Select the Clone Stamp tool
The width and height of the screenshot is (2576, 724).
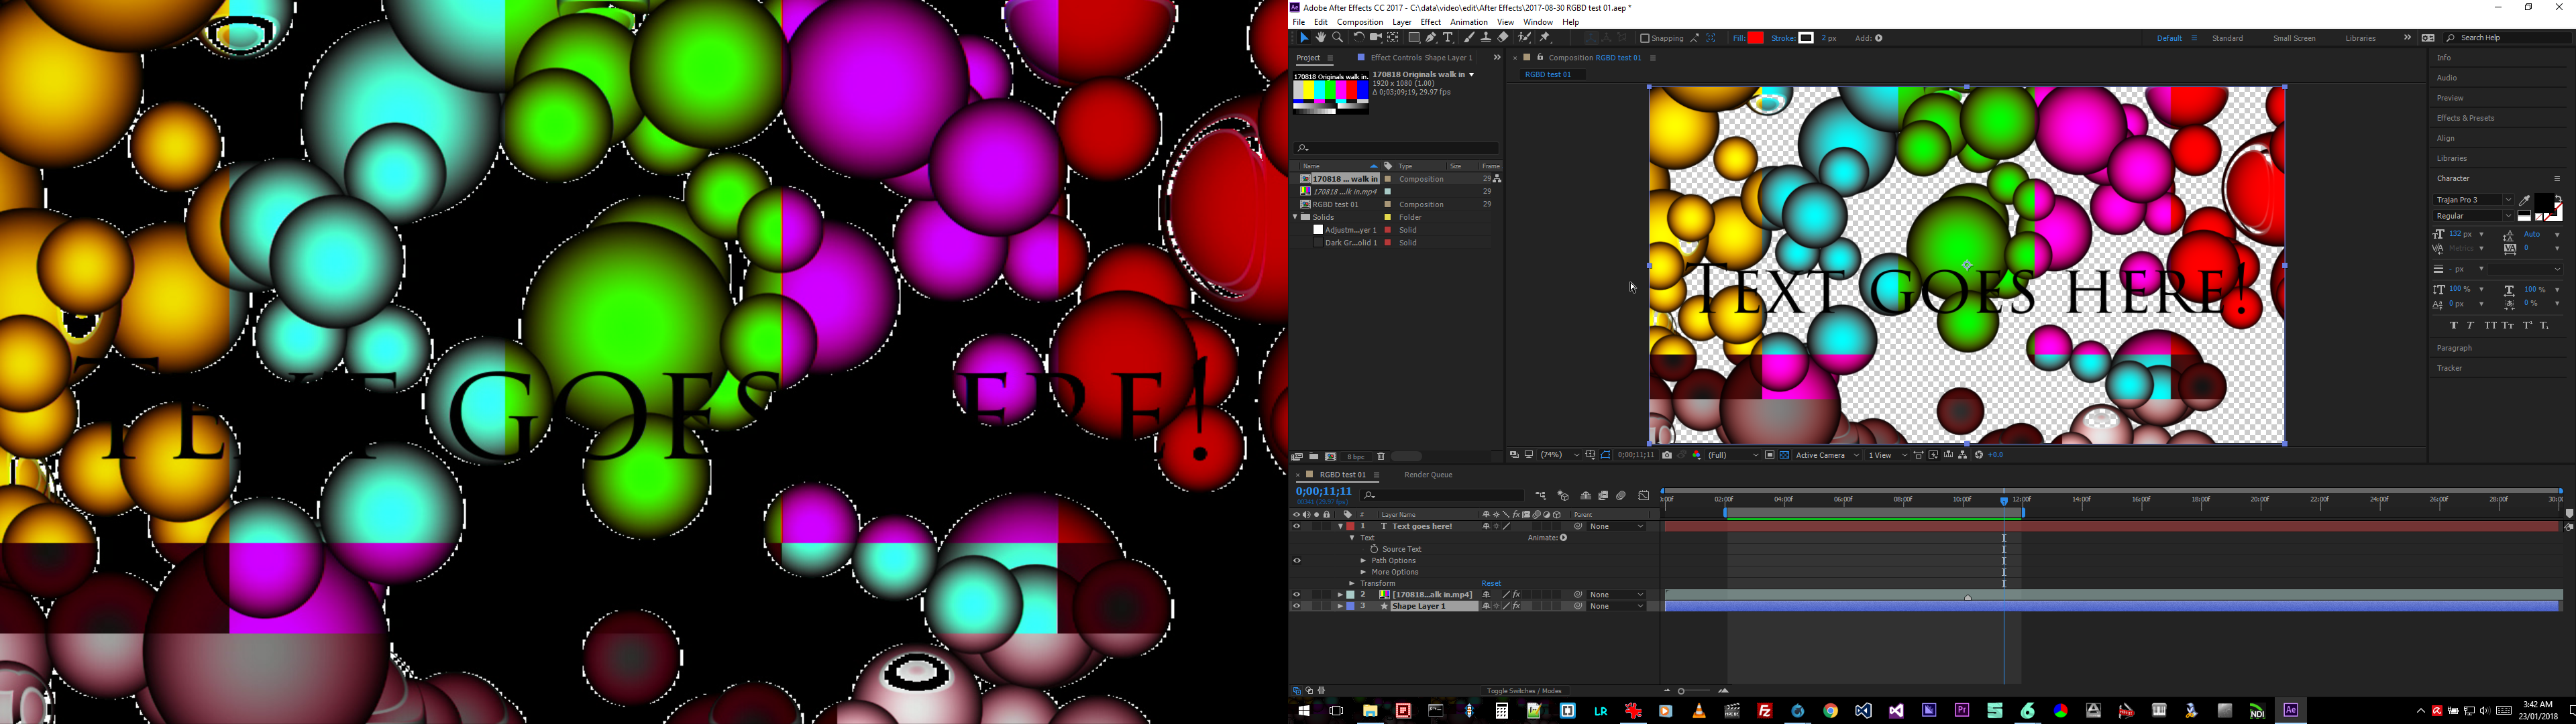(x=1486, y=38)
